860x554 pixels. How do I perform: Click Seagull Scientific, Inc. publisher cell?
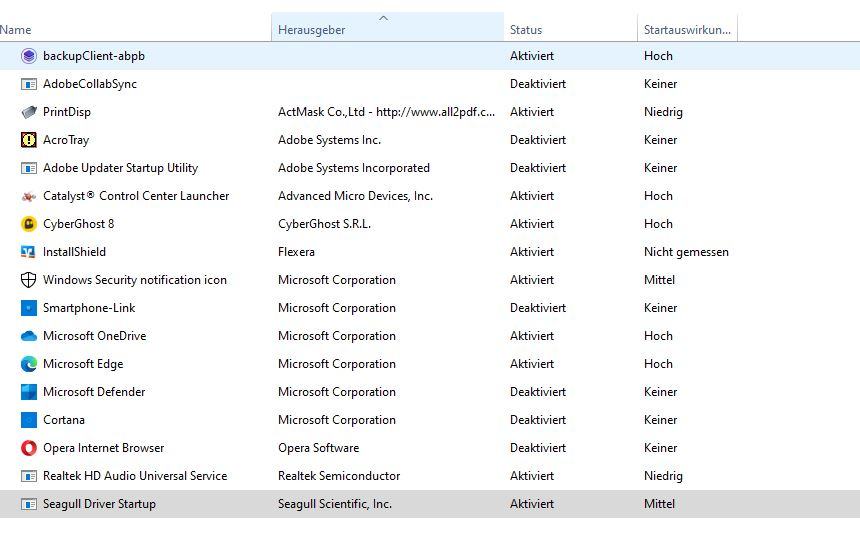(335, 504)
